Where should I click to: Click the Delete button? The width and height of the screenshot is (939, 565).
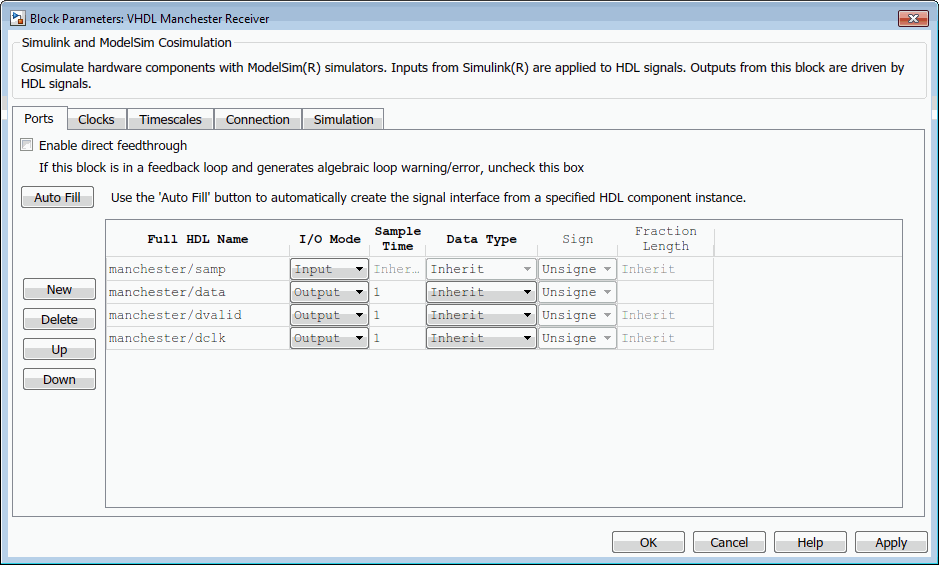pos(59,319)
